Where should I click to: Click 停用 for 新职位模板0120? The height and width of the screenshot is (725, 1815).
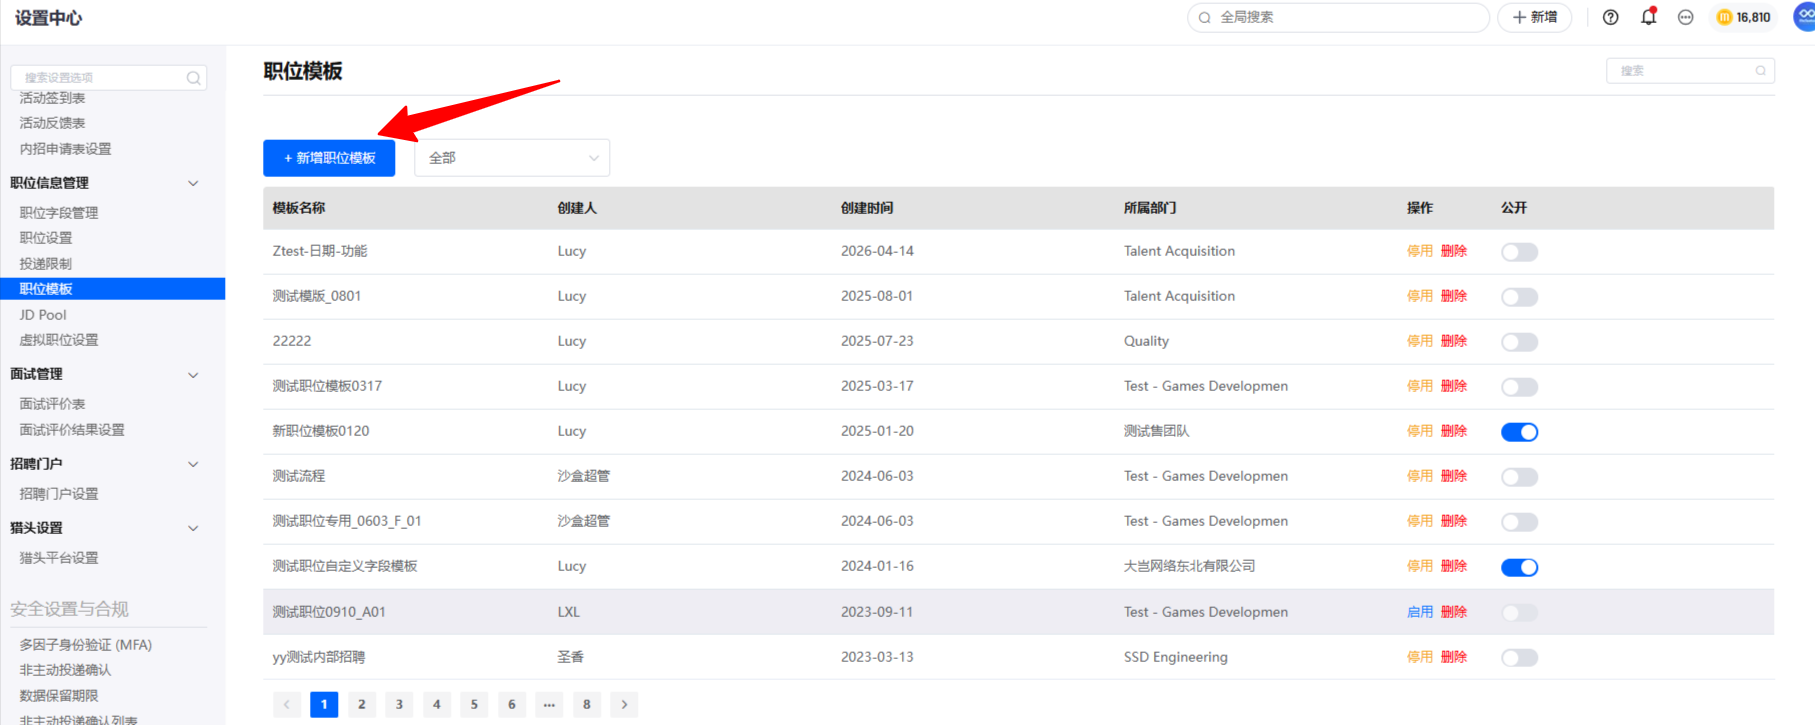pyautogui.click(x=1420, y=431)
